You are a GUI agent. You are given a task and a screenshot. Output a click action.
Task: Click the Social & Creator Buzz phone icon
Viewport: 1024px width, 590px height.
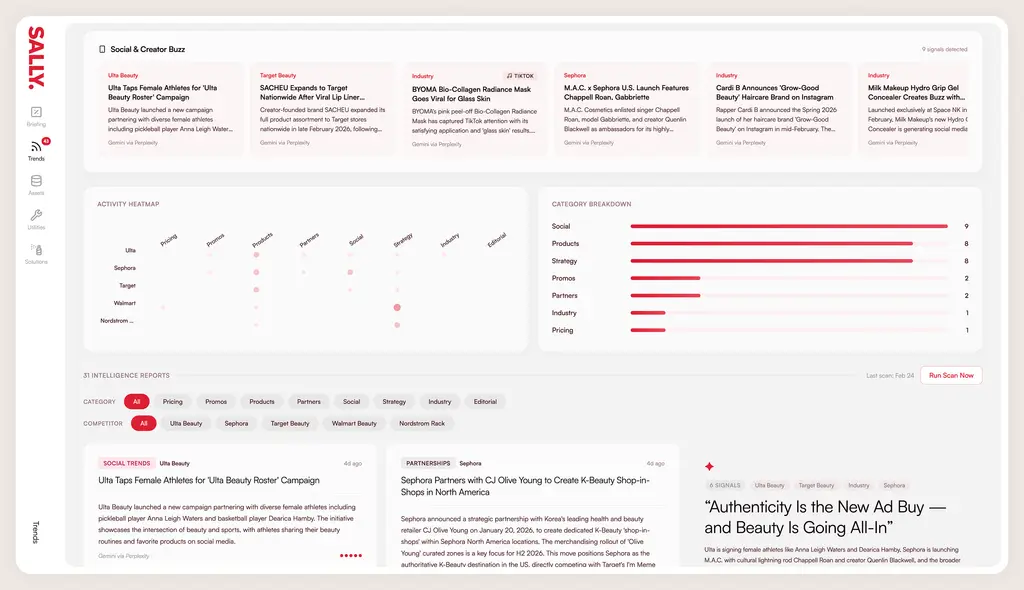point(102,49)
